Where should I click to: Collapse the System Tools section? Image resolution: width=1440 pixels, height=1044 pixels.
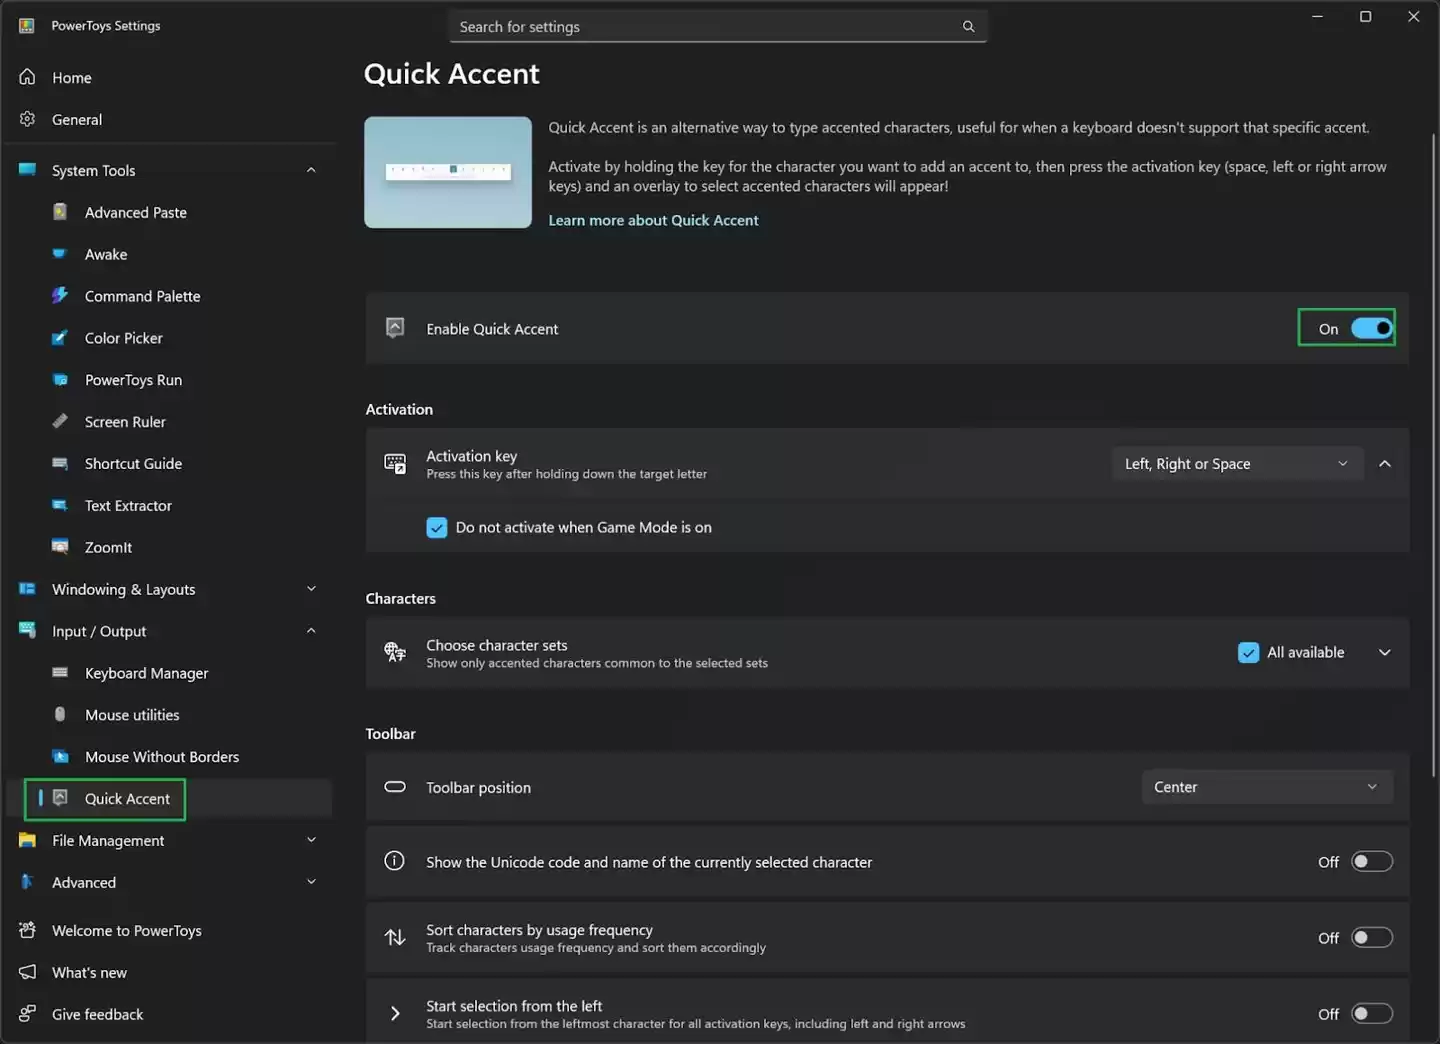[x=310, y=170]
